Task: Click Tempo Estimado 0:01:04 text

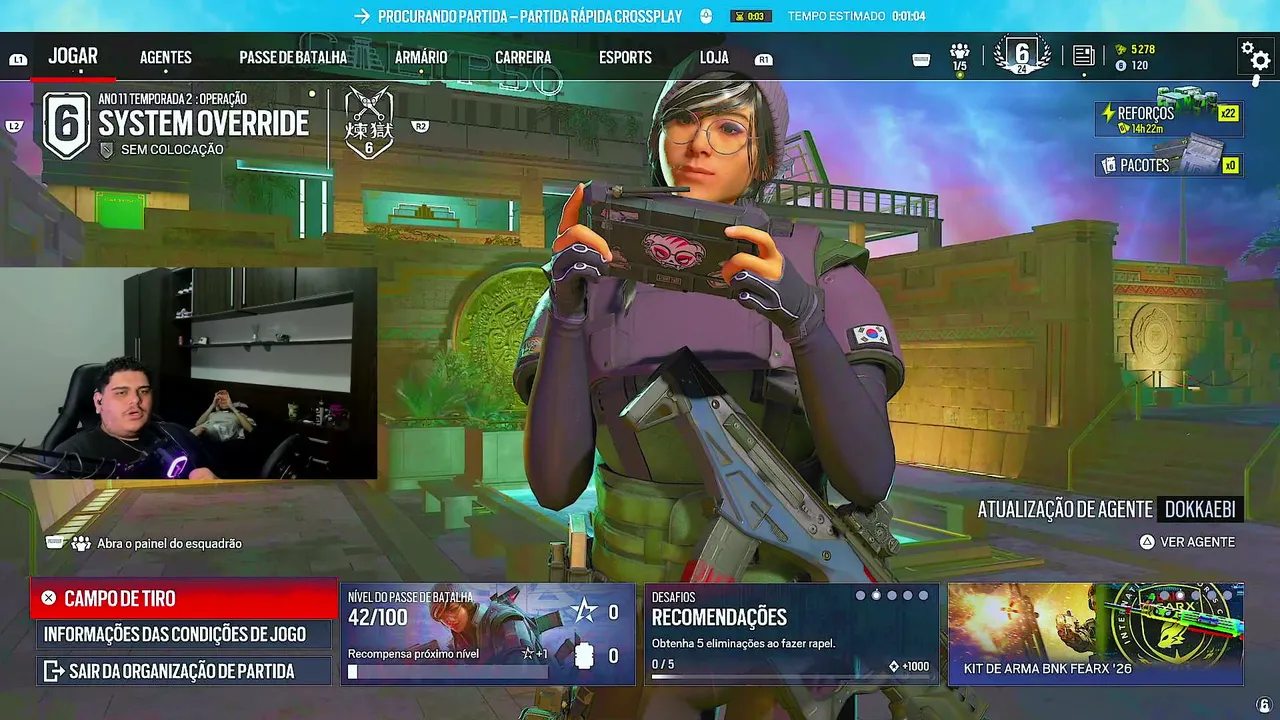Action: click(x=856, y=16)
